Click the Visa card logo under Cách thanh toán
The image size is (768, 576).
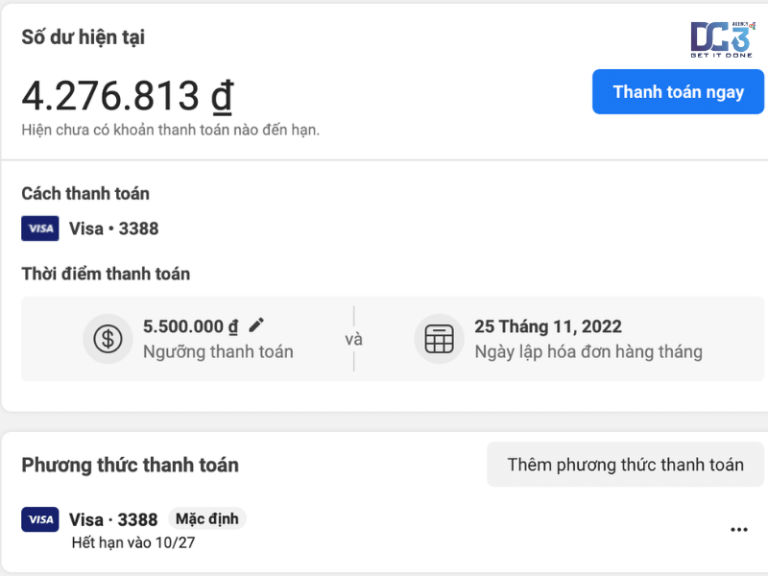click(x=40, y=229)
